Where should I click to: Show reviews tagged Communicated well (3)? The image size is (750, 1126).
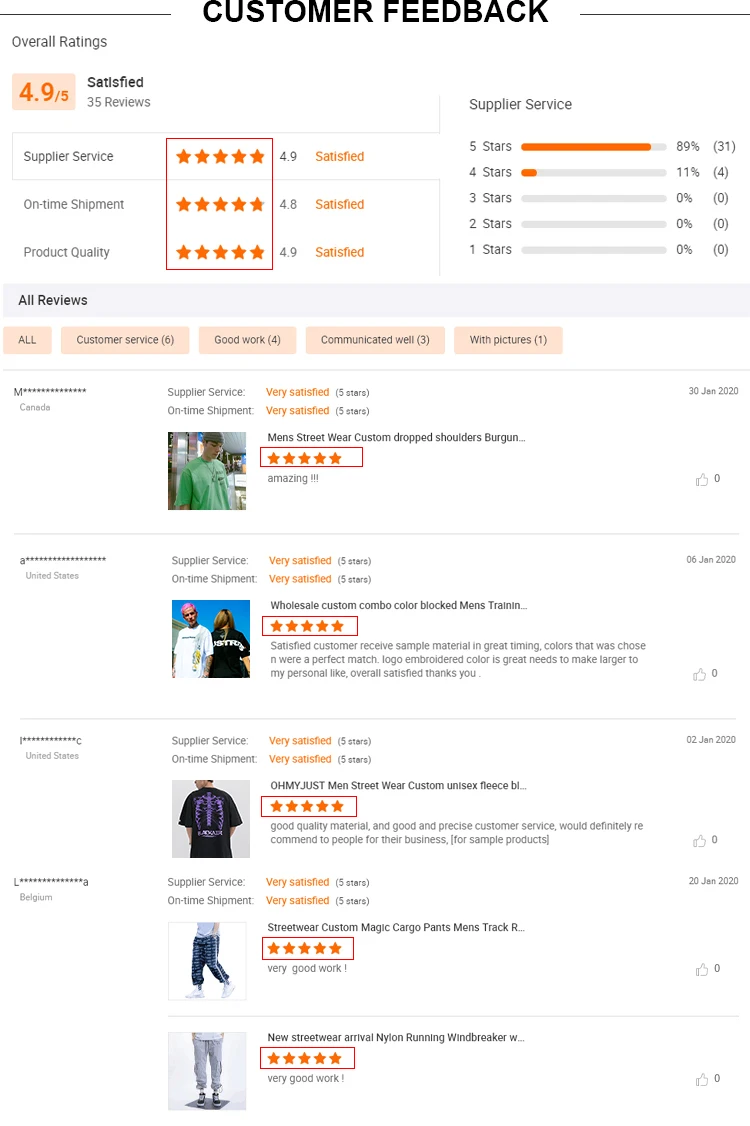[x=375, y=340]
